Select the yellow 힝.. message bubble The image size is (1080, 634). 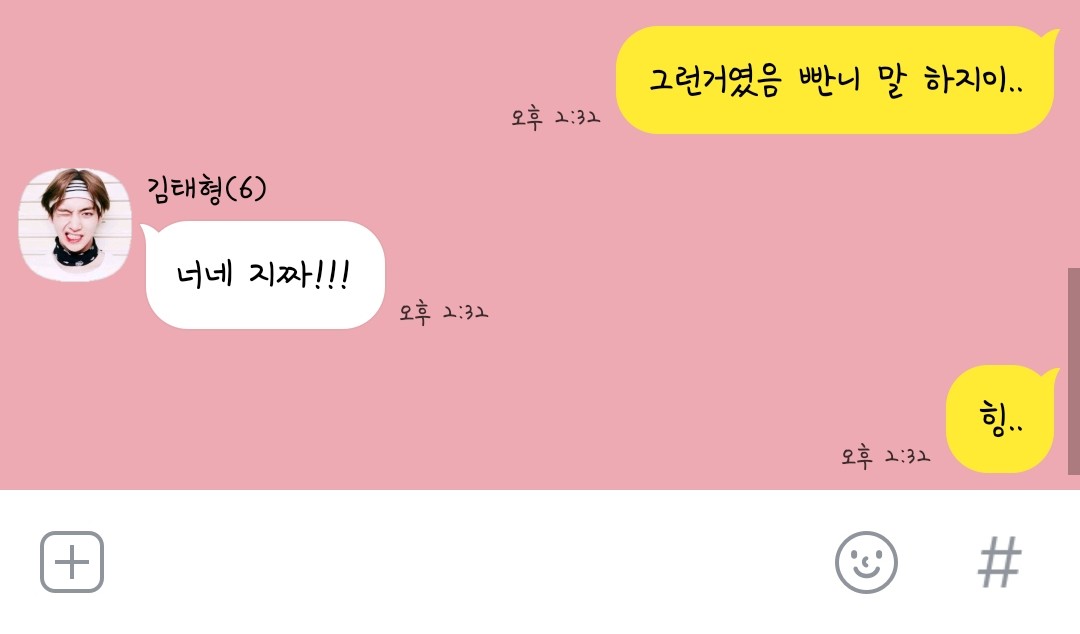(1001, 418)
